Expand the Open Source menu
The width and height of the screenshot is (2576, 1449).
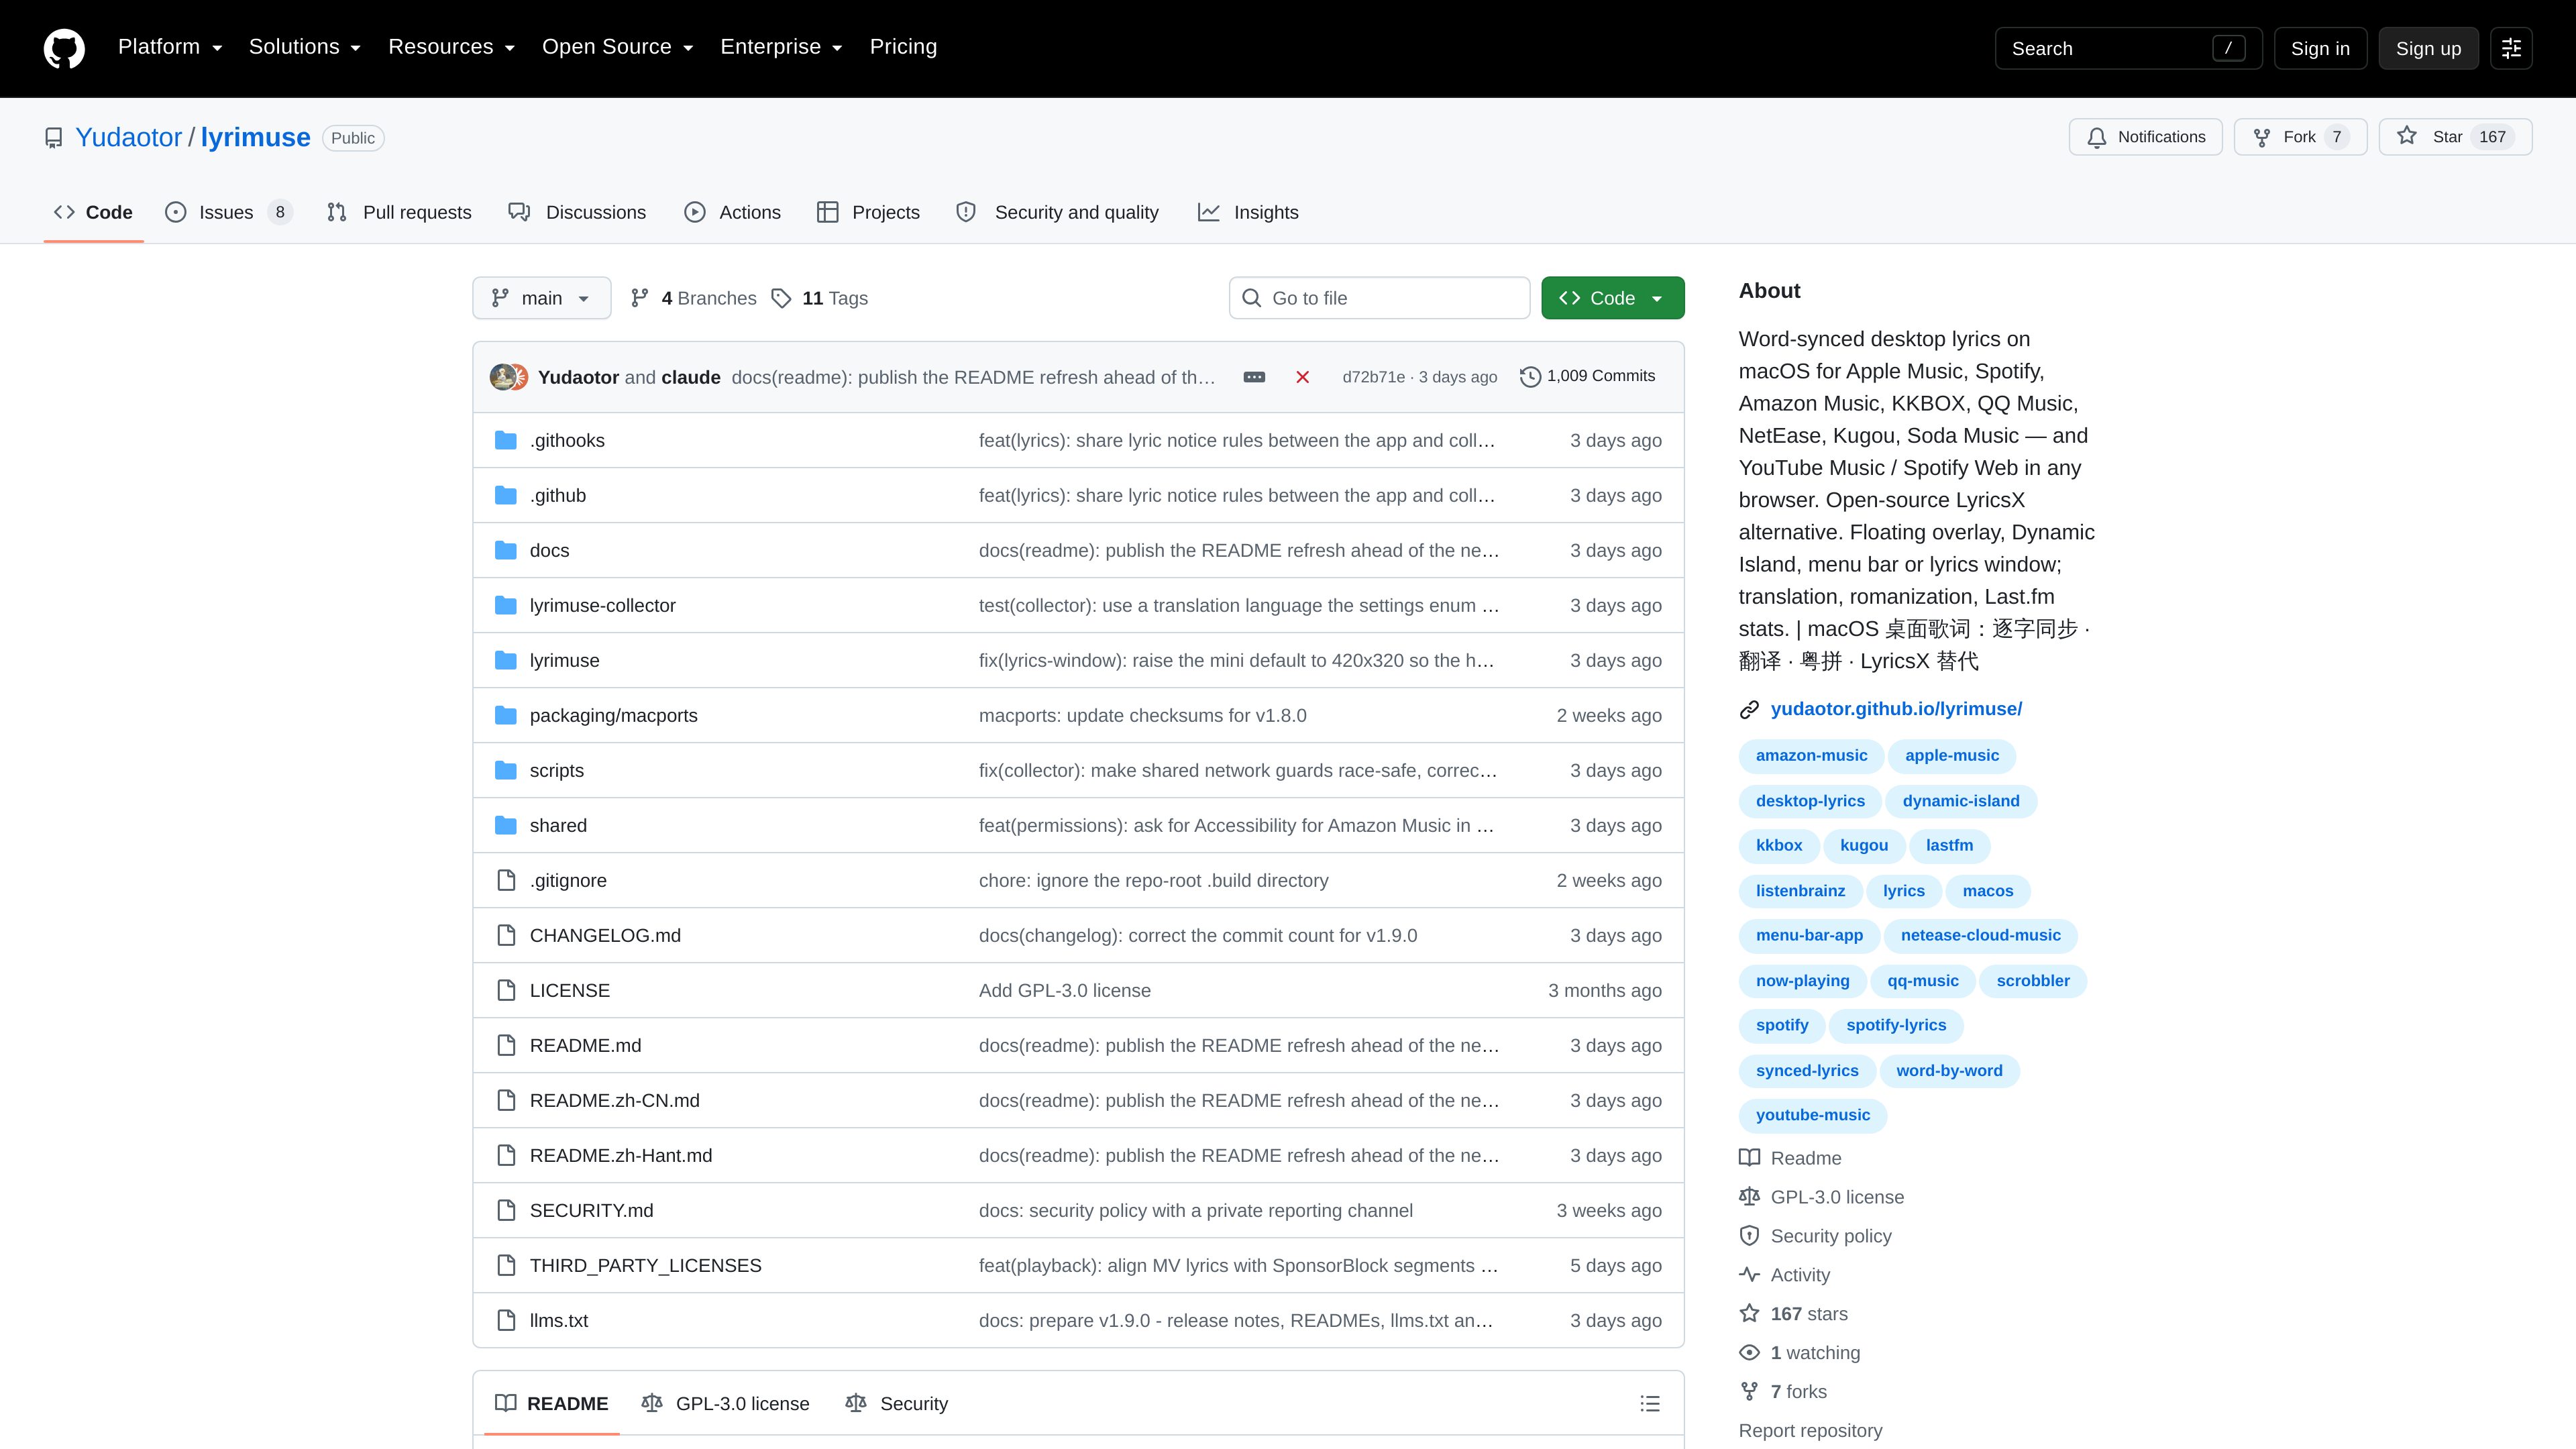coord(617,47)
